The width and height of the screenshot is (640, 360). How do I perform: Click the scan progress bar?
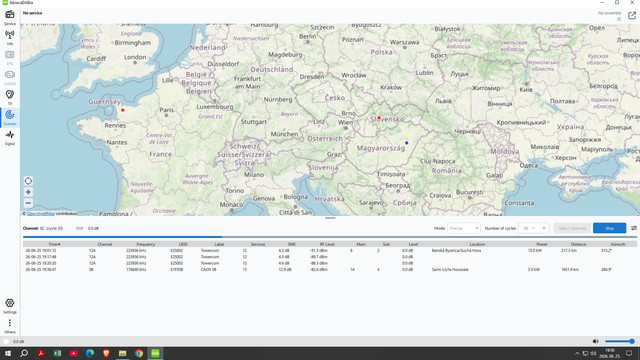point(330,237)
